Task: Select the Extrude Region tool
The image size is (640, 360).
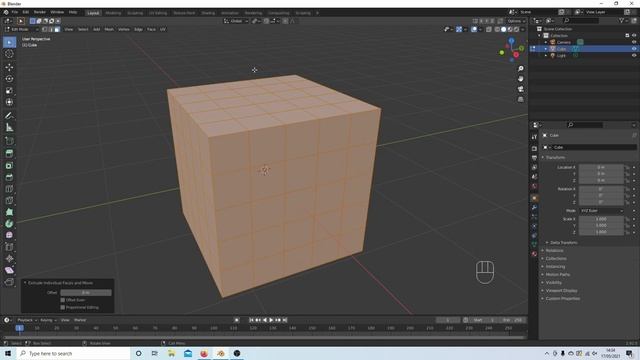Action: click(9, 153)
